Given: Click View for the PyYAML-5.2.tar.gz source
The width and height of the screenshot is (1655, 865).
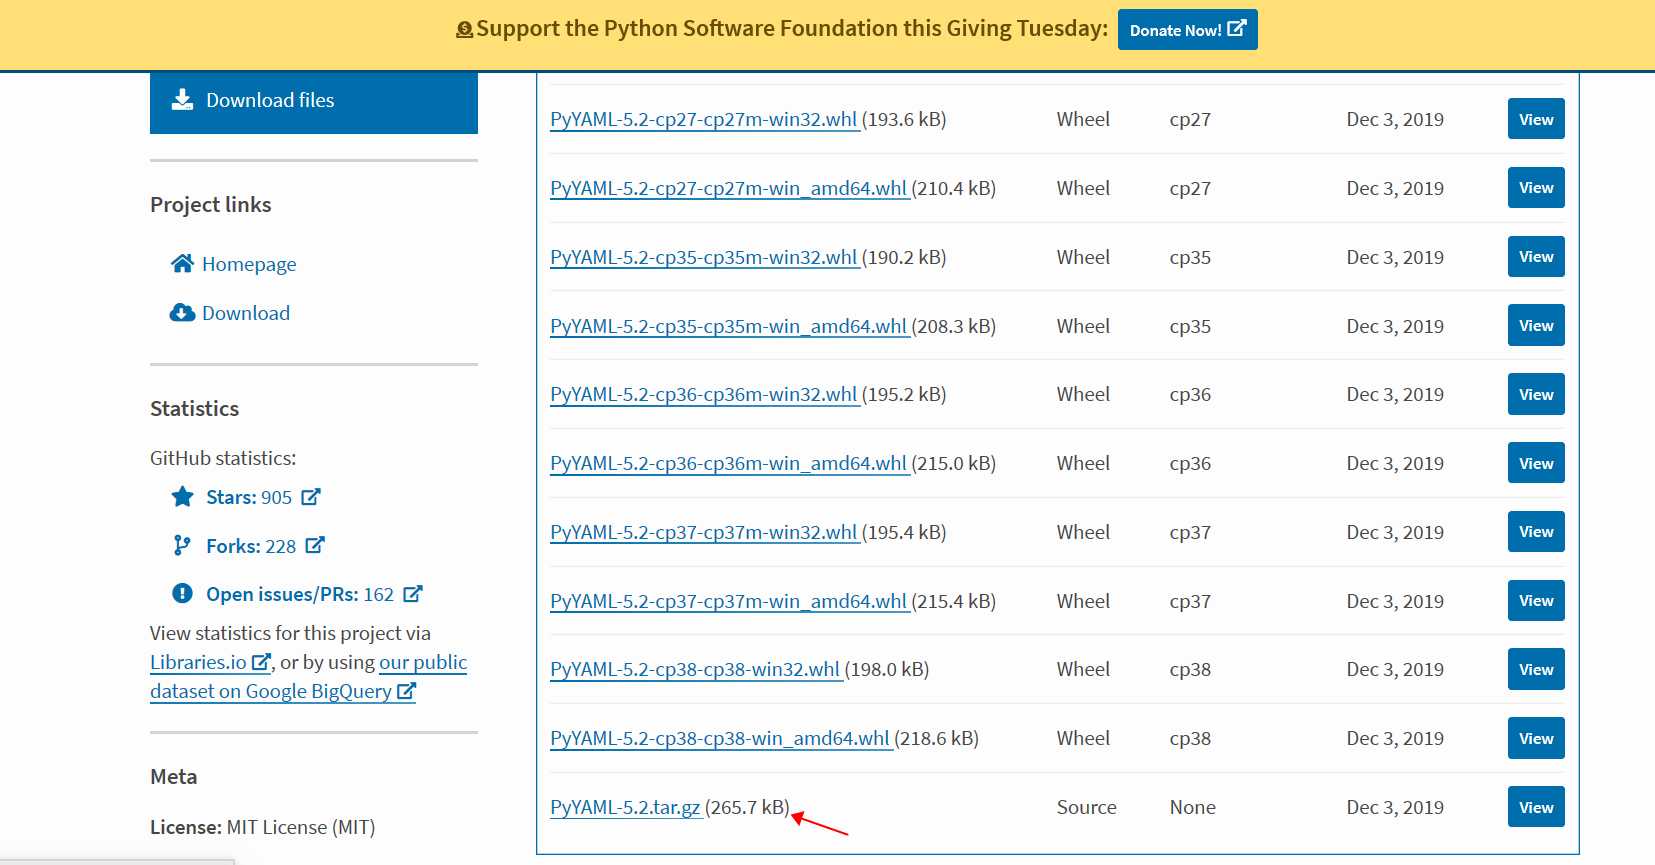Looking at the screenshot, I should click(x=1536, y=807).
